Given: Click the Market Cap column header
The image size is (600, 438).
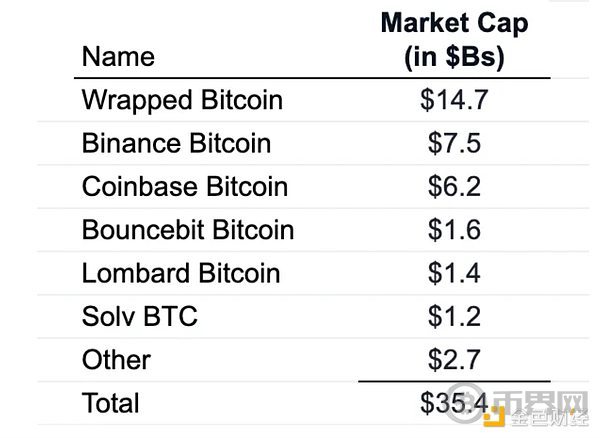Looking at the screenshot, I should click(x=454, y=40).
